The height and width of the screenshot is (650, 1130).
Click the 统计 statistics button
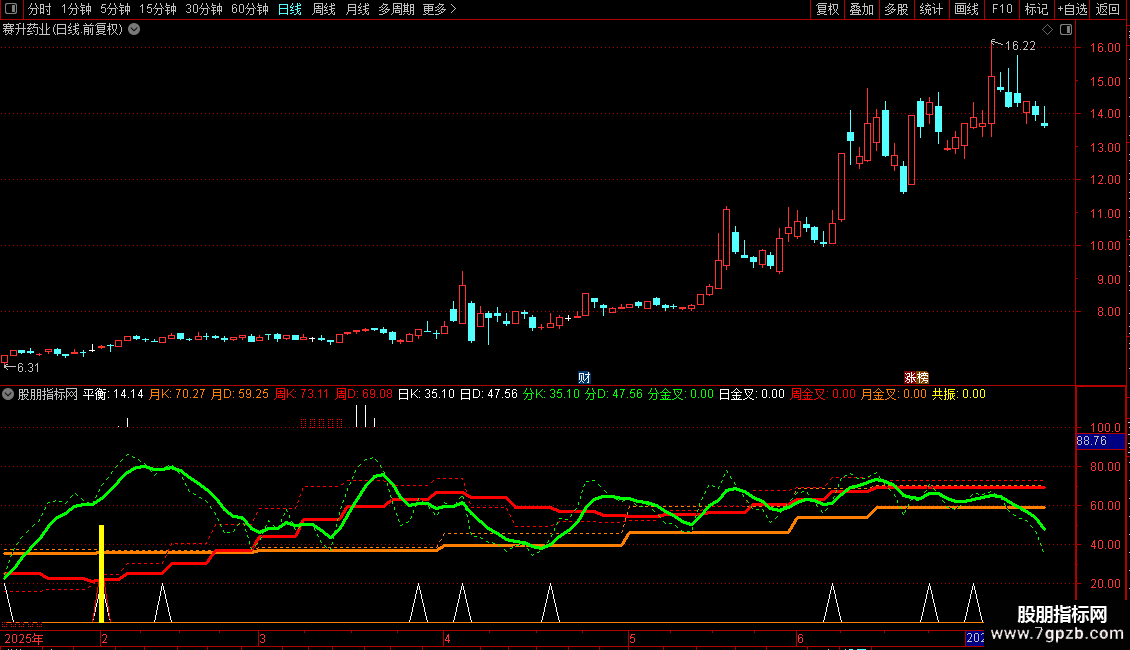point(930,9)
